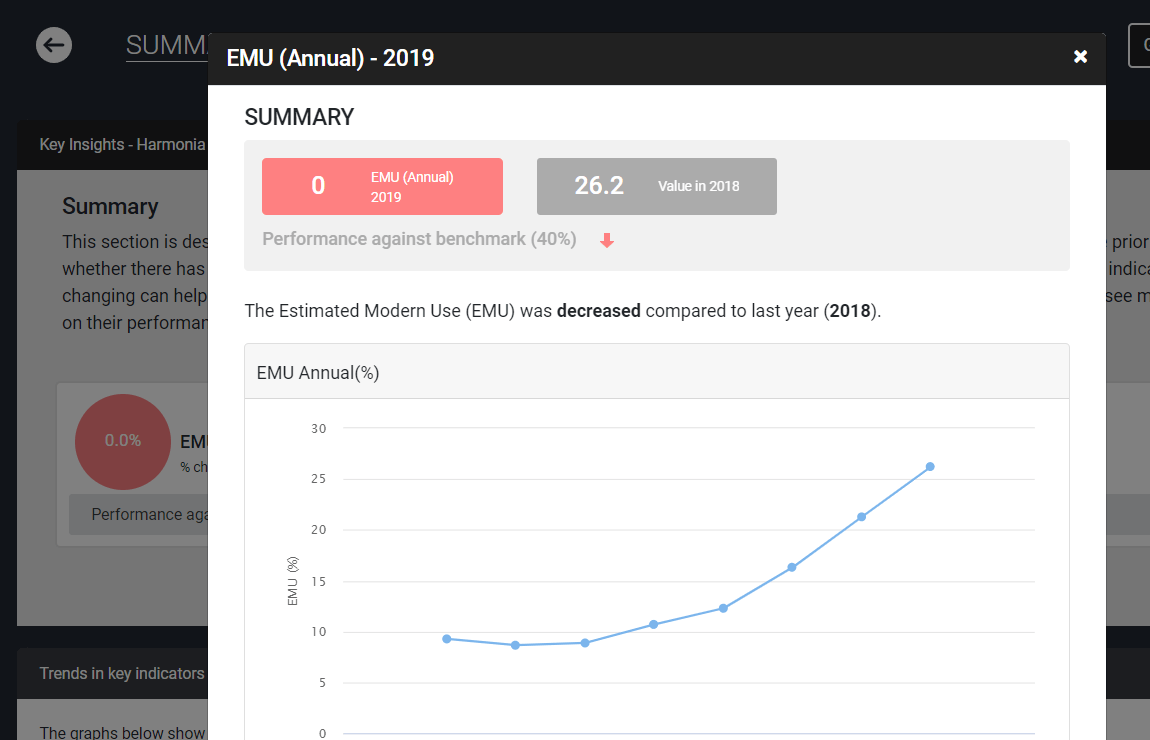Click the partially visible top-right outlined button
1150x740 pixels.
pos(1139,45)
